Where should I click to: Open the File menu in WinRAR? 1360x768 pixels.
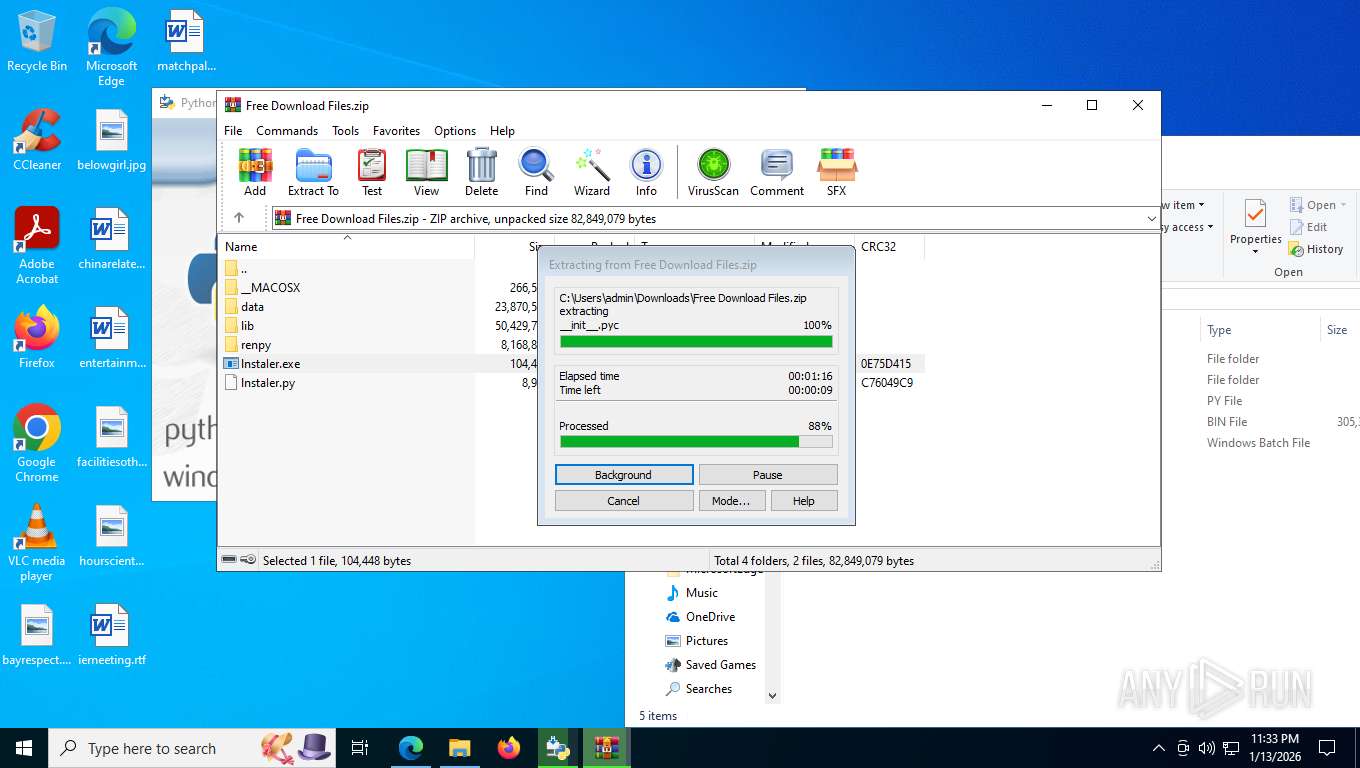233,131
